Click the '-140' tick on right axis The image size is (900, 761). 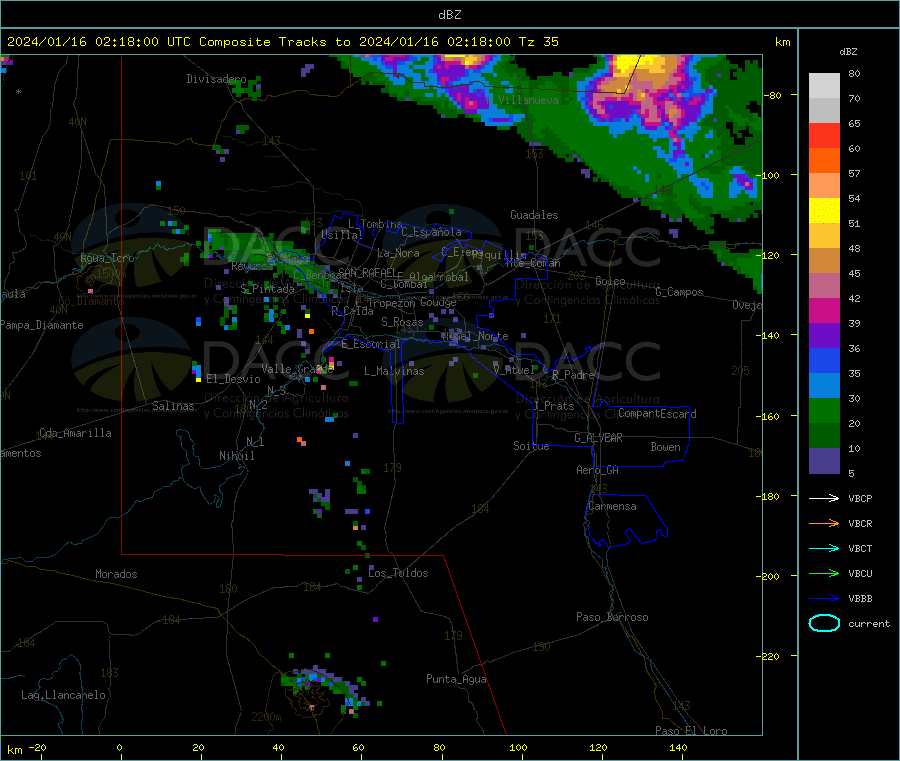770,335
